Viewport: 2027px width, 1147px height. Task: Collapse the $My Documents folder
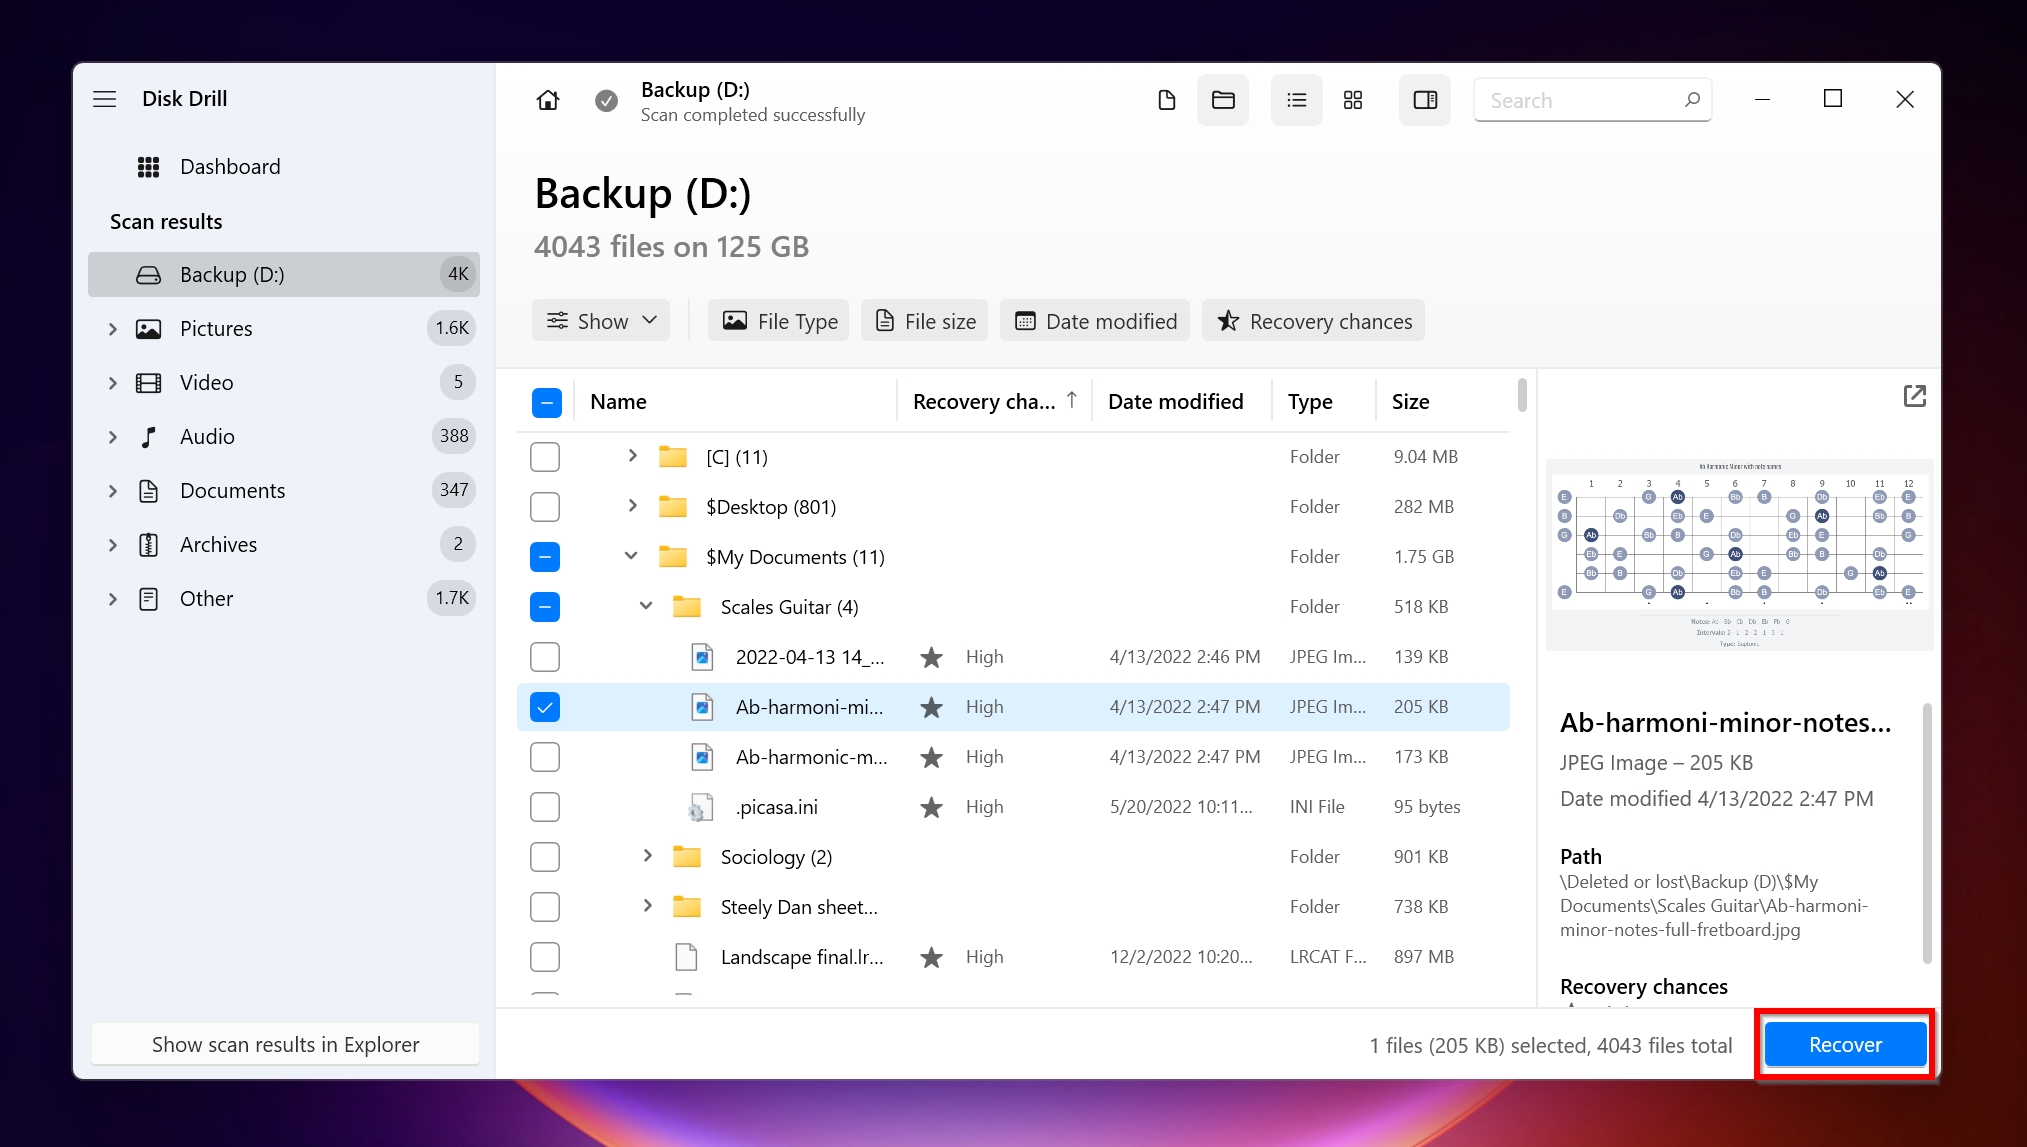[631, 556]
